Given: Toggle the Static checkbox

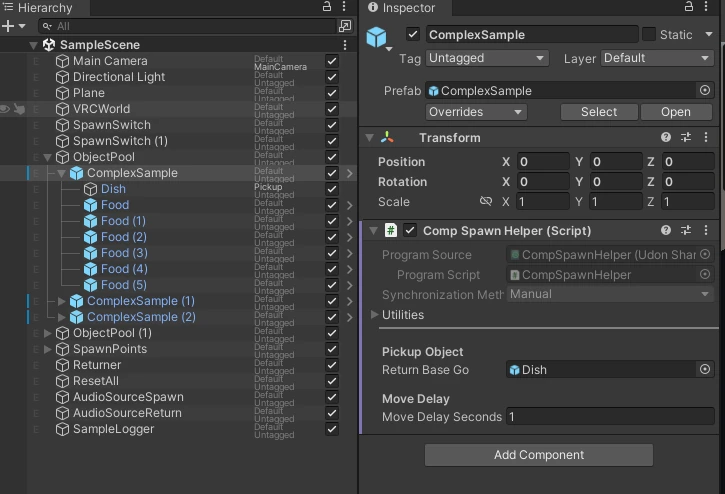Looking at the screenshot, I should click(x=649, y=34).
